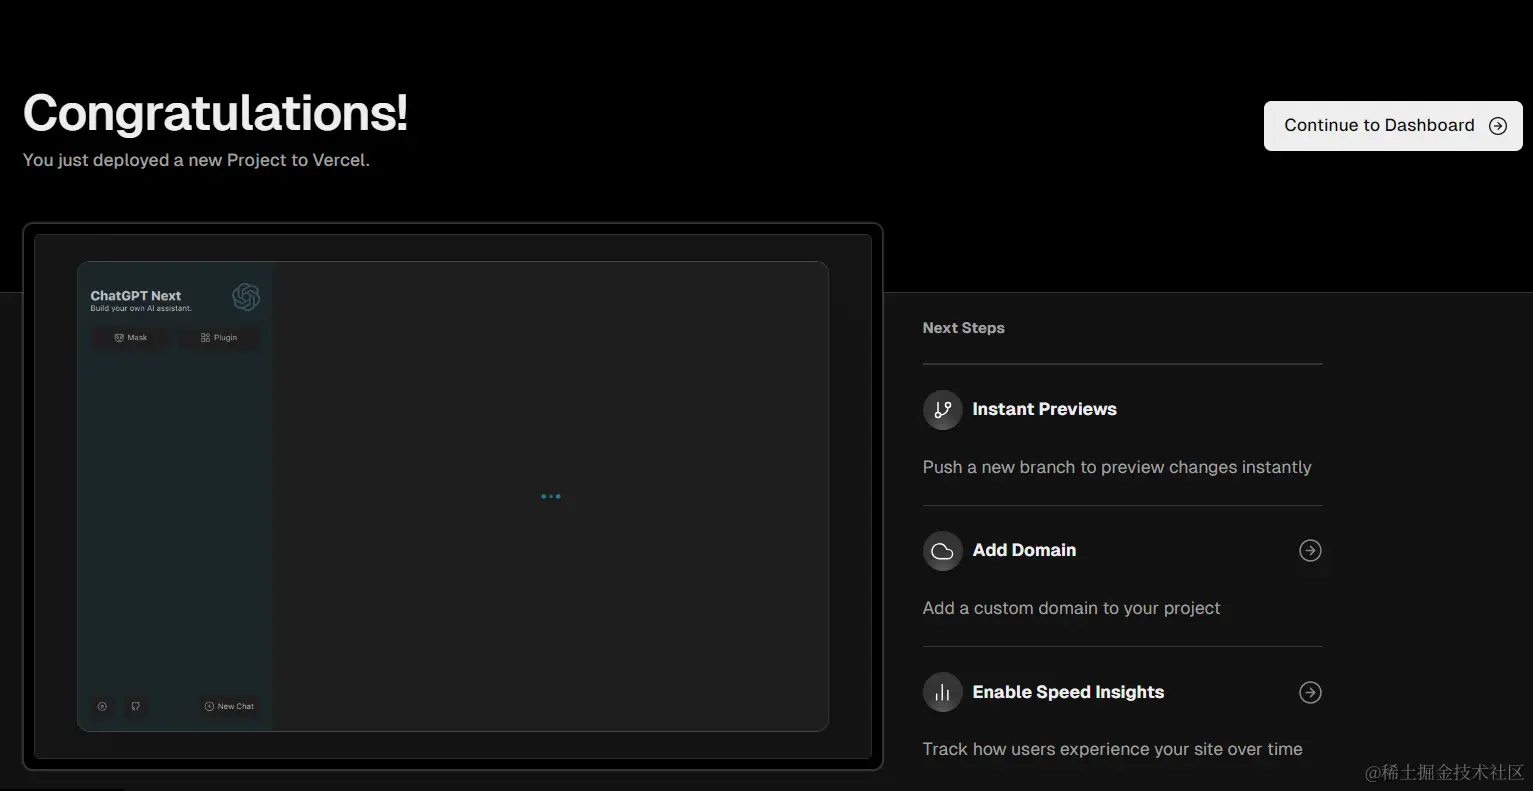The height and width of the screenshot is (791, 1533).
Task: Click the ChatGPT Next title in preview
Action: coord(136,296)
